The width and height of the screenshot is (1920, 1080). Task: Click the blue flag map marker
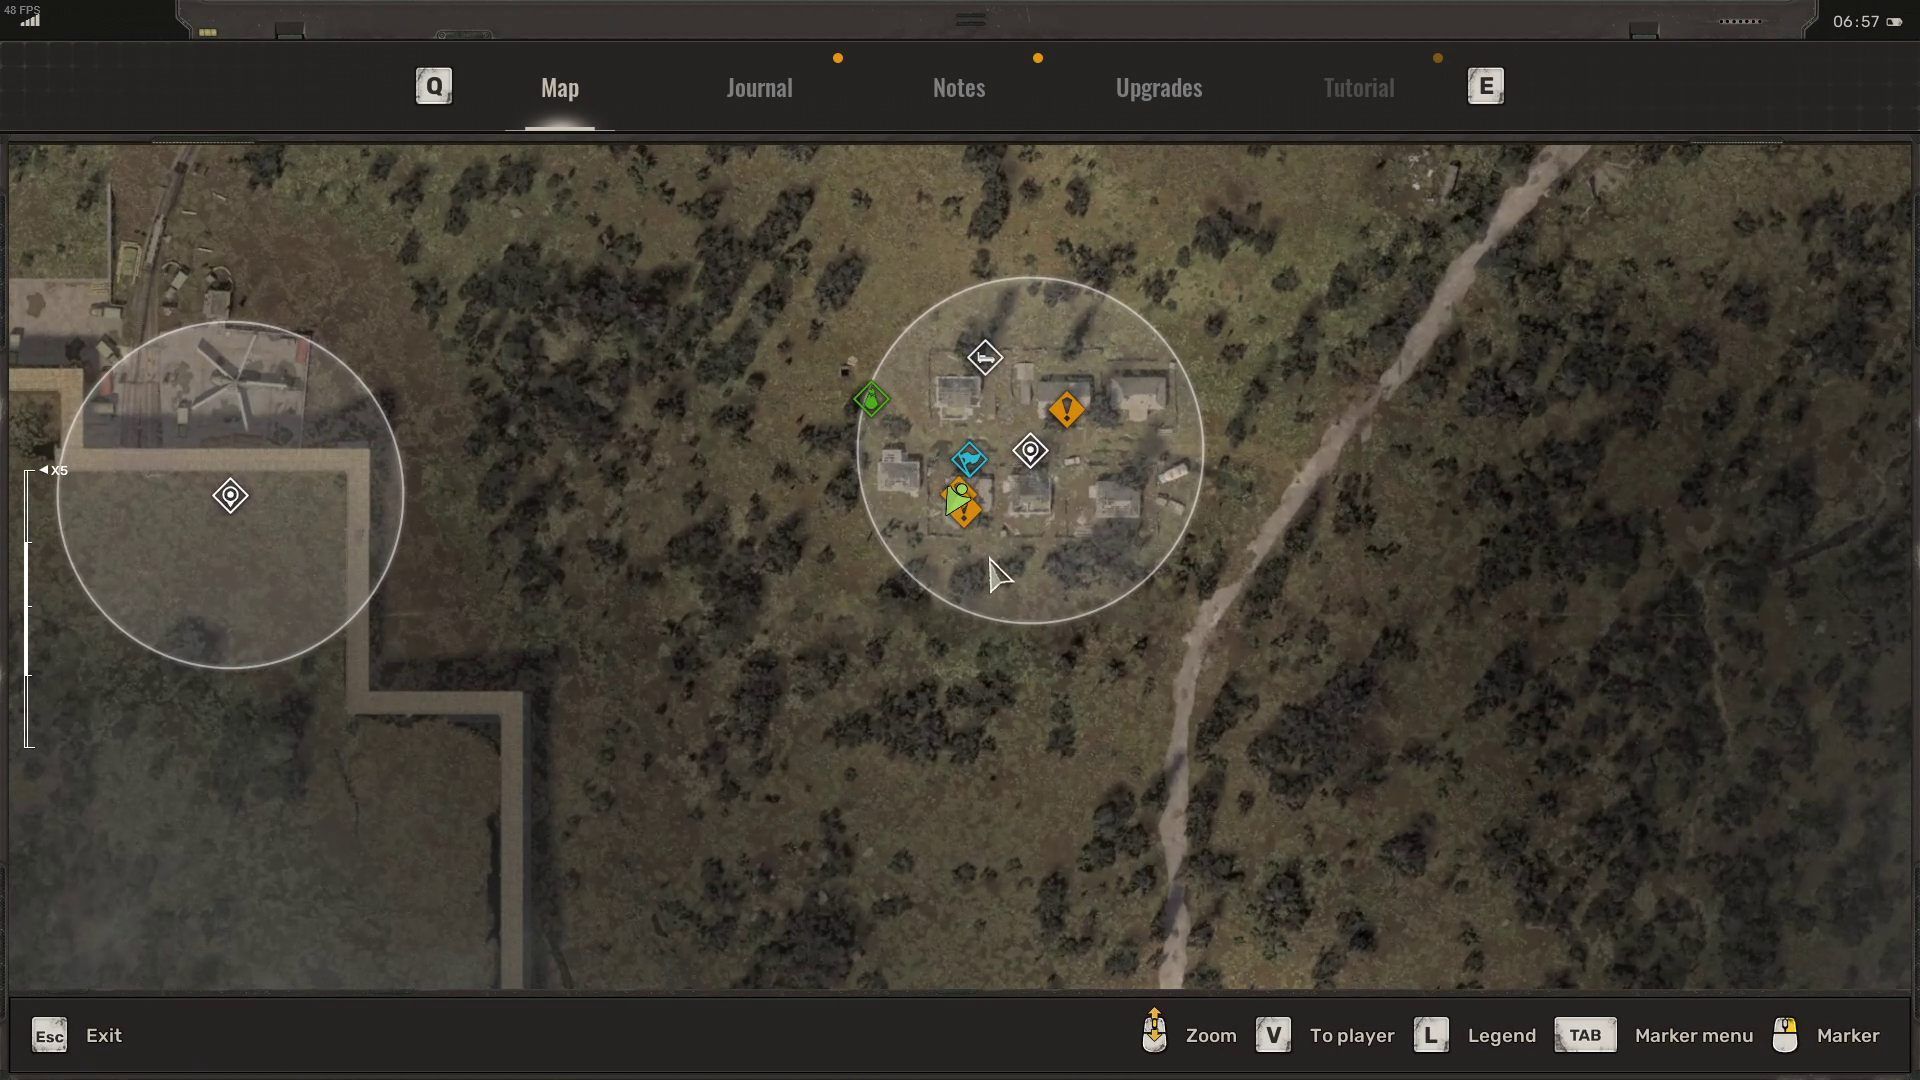pos(969,460)
